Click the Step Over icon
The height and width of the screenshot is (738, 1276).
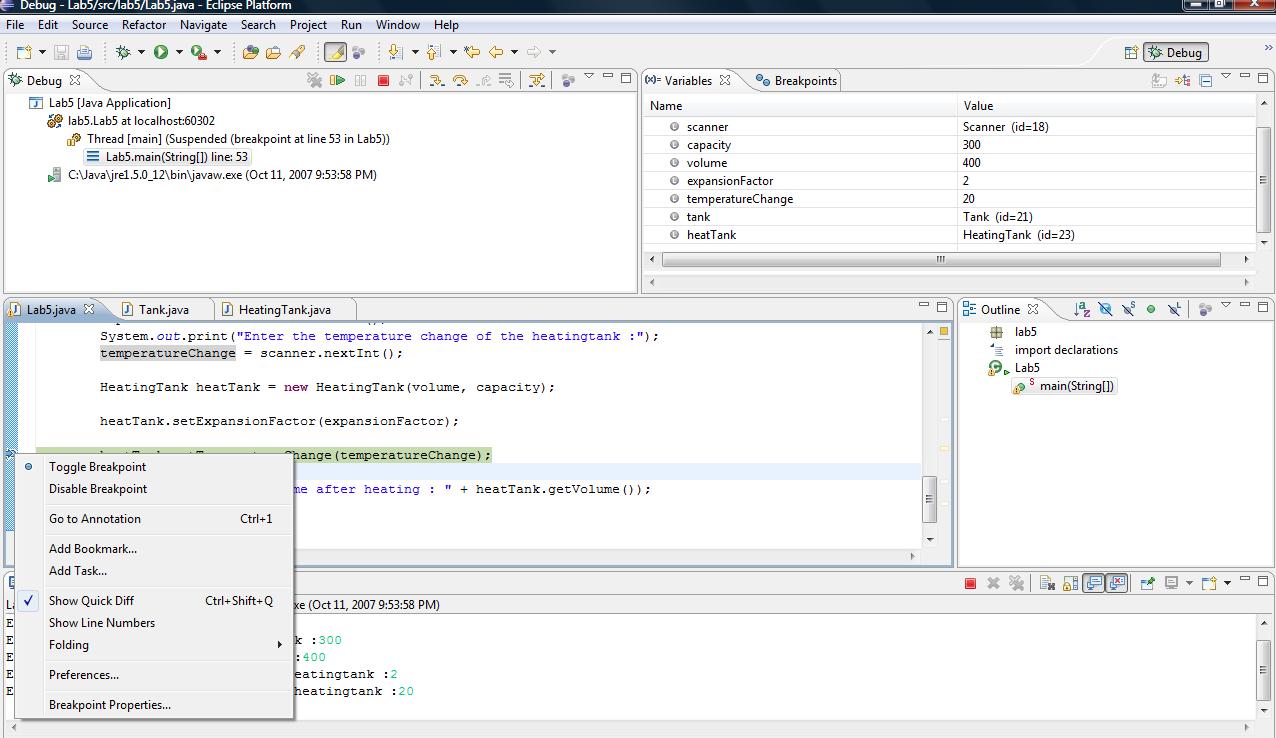click(460, 81)
